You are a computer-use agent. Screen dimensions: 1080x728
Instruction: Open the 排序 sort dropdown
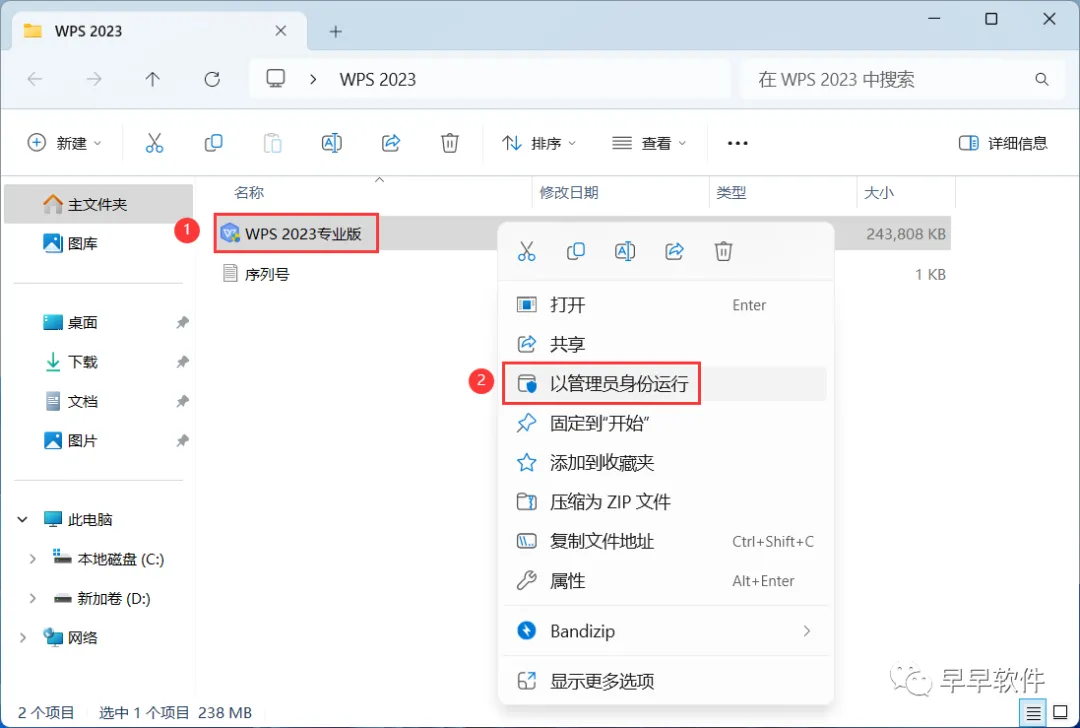click(x=539, y=143)
